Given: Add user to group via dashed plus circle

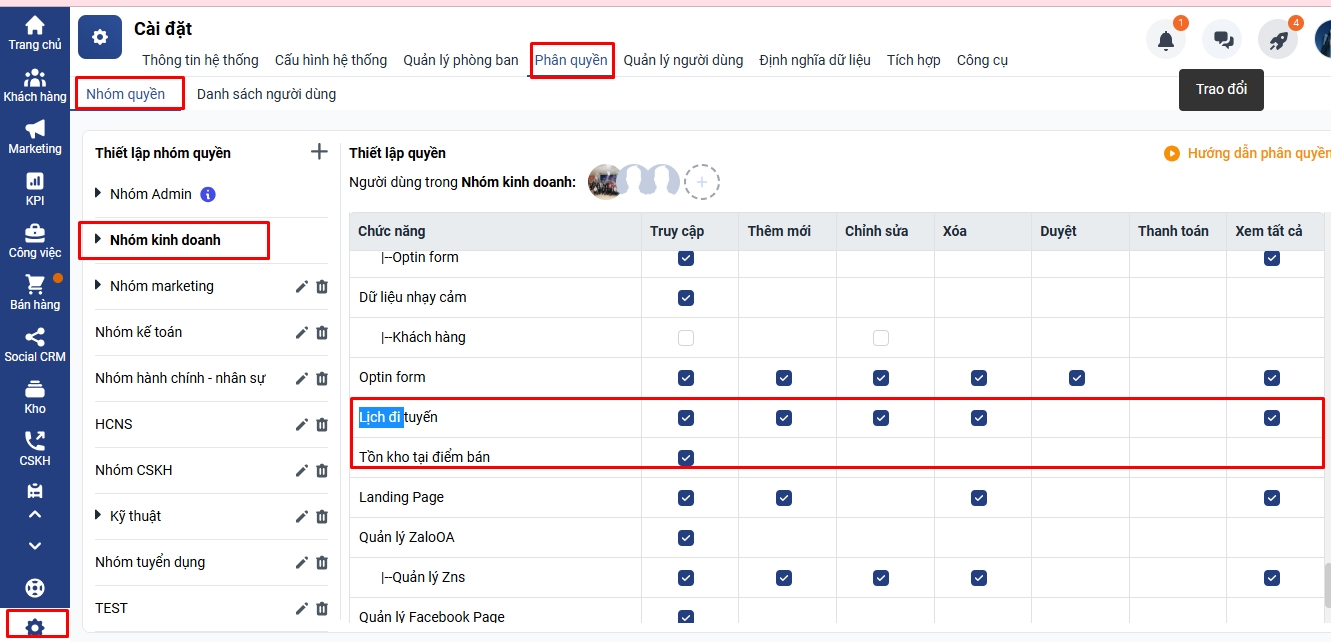Looking at the screenshot, I should (702, 182).
